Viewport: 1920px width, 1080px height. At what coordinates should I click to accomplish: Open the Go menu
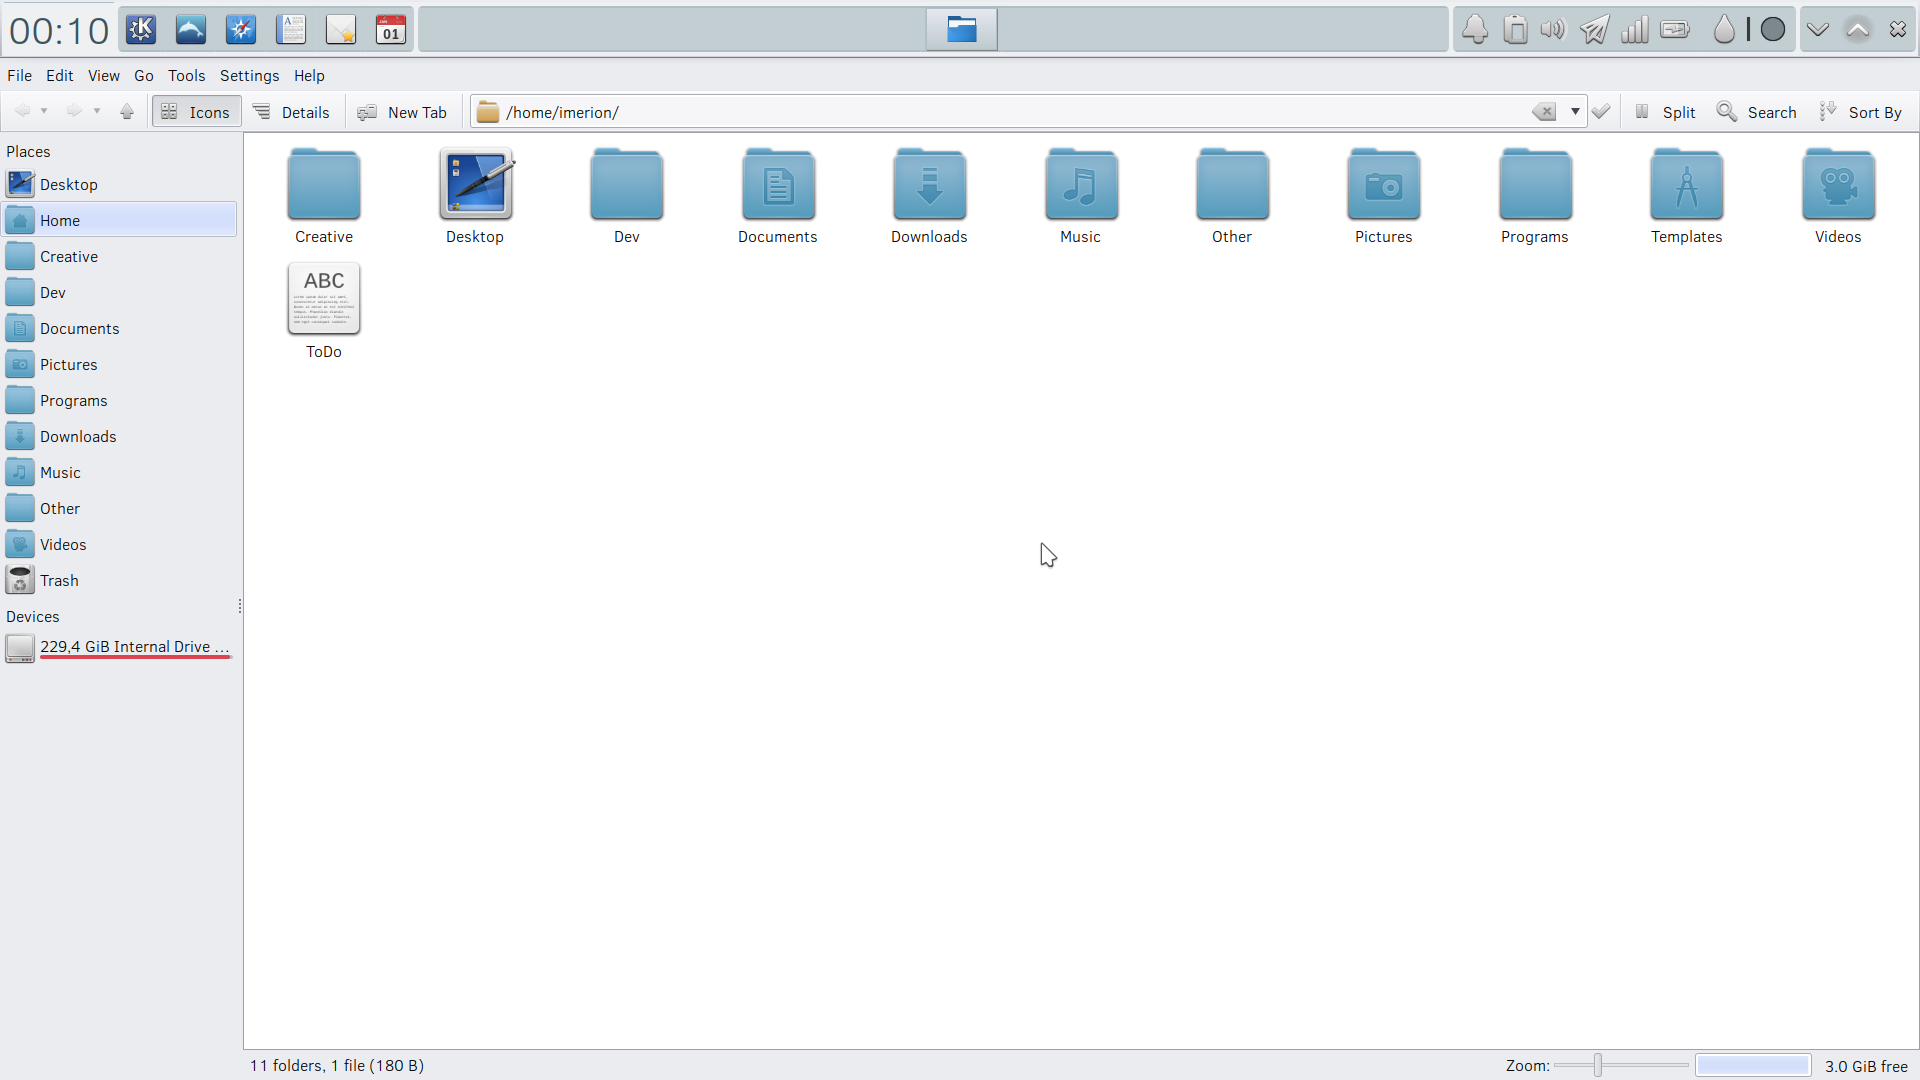coord(144,75)
